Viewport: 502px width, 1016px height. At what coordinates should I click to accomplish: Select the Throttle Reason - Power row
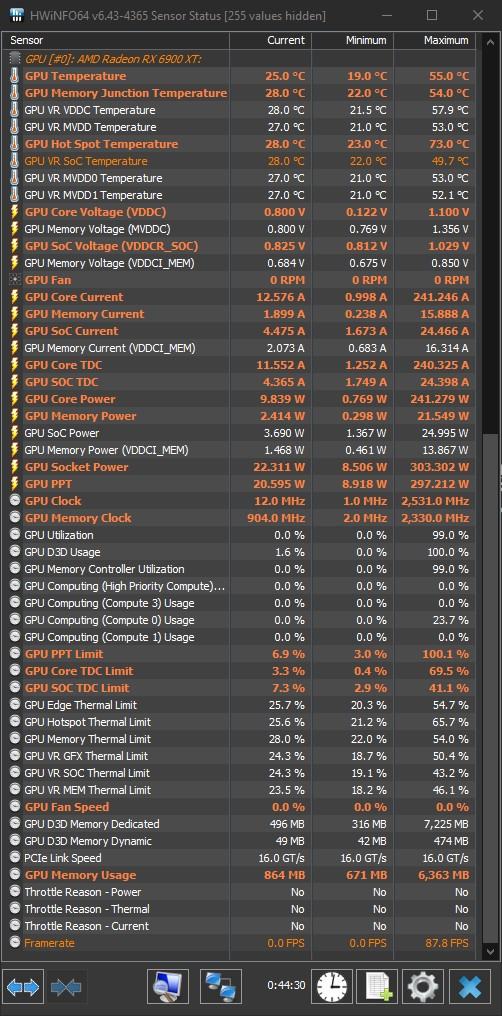[240, 892]
